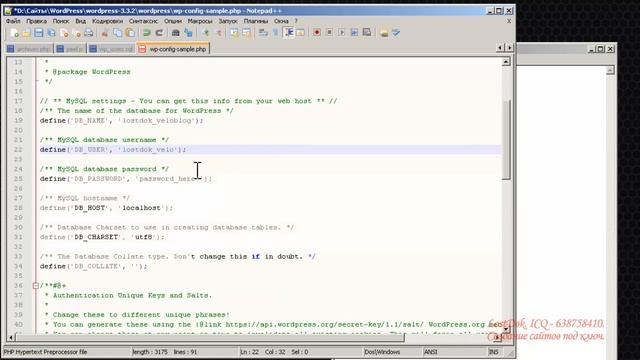Save the file using the Save toolbar icon
640x360 pixels.
39,33
